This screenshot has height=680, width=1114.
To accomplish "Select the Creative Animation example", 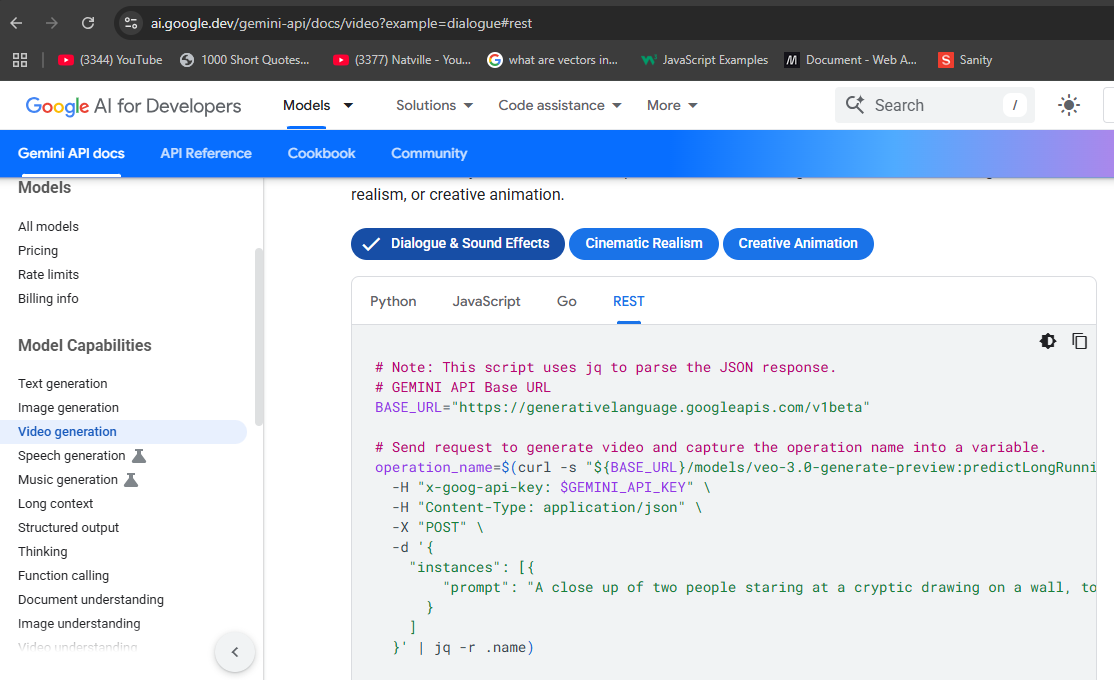I will click(x=798, y=244).
